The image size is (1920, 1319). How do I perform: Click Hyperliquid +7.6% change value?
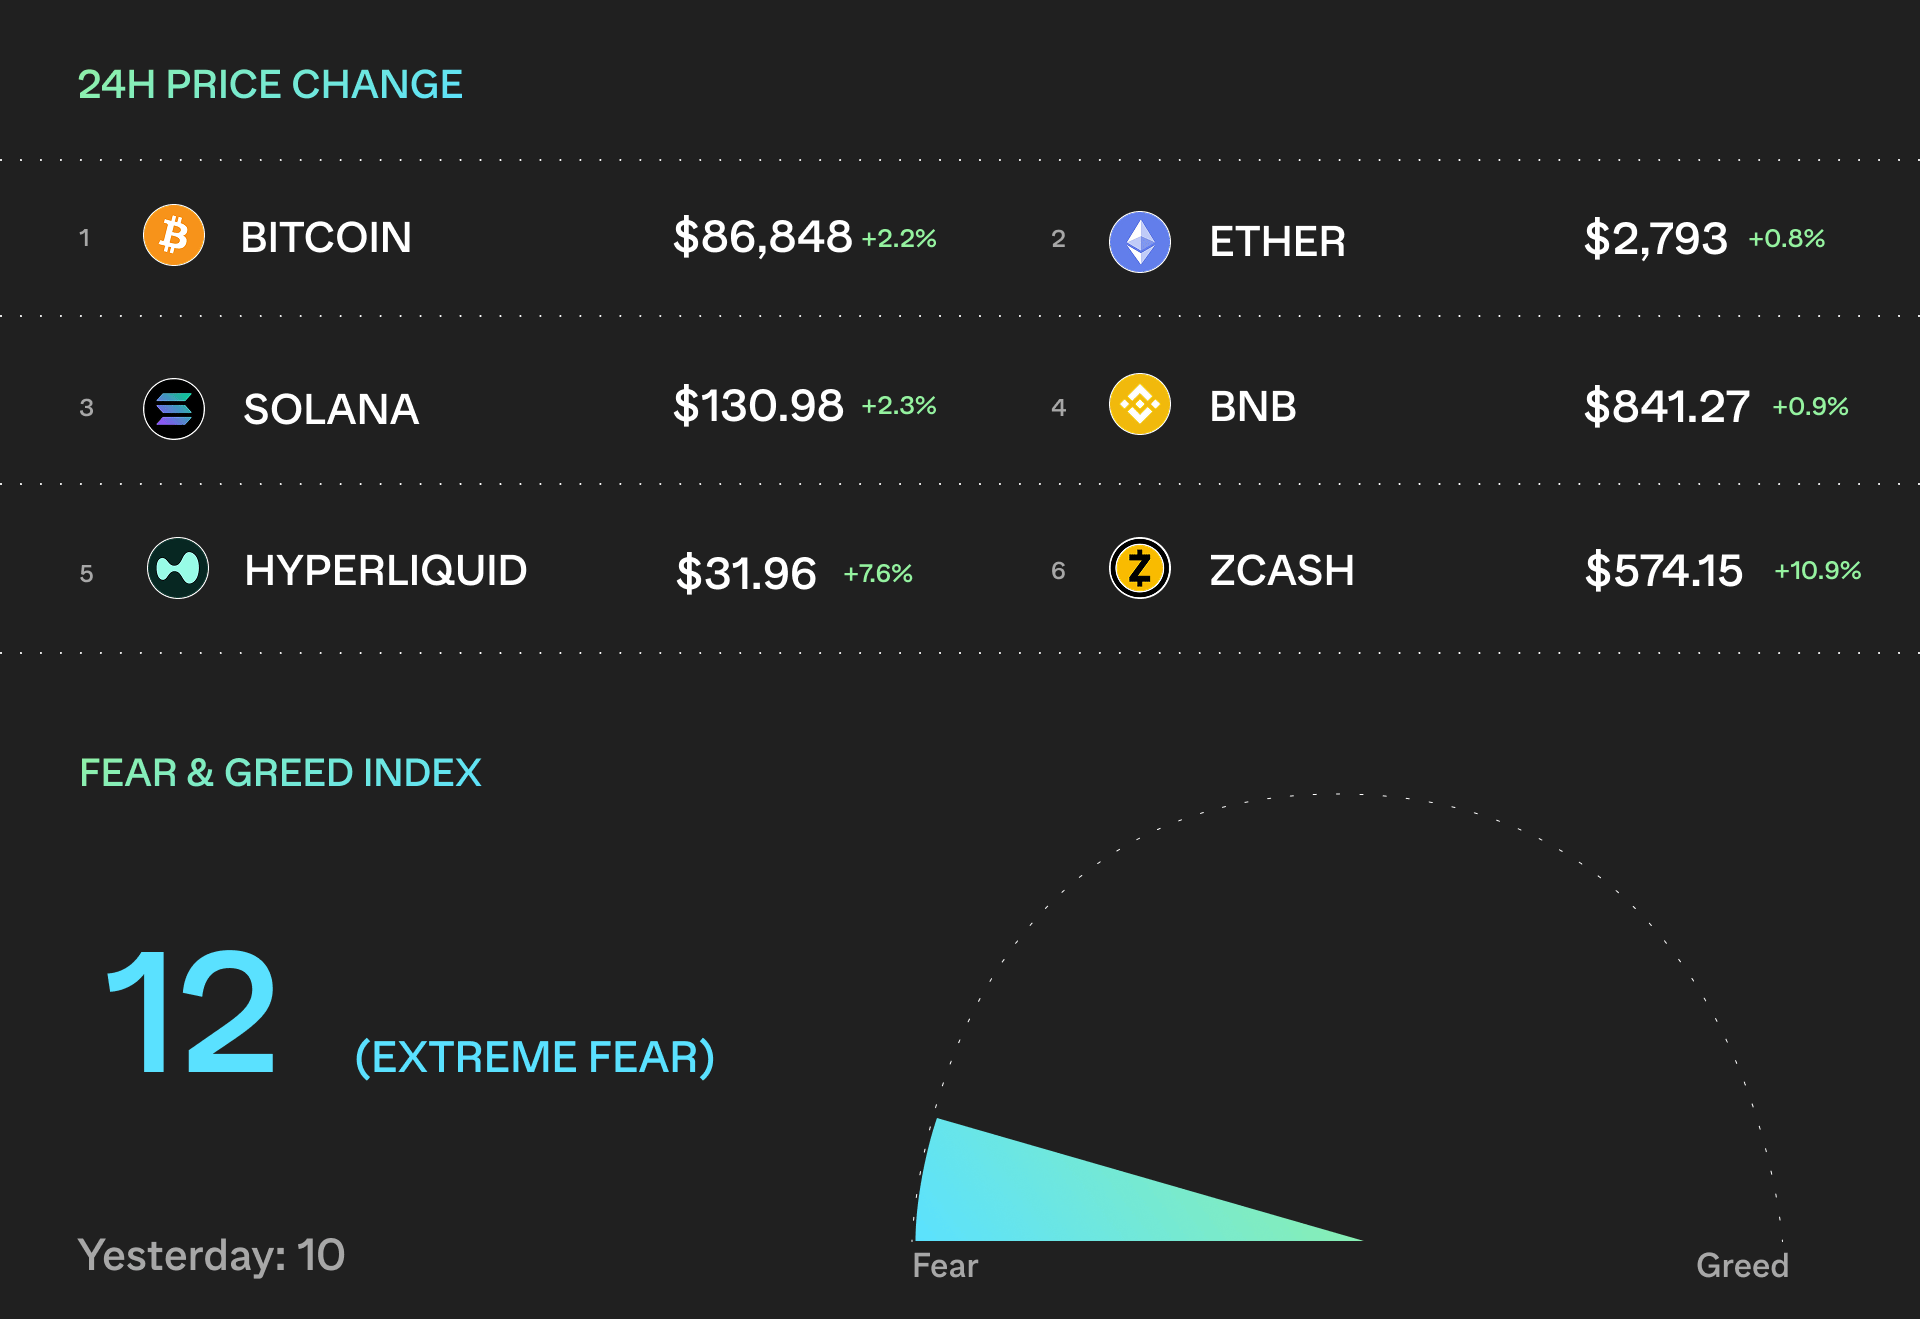point(878,573)
